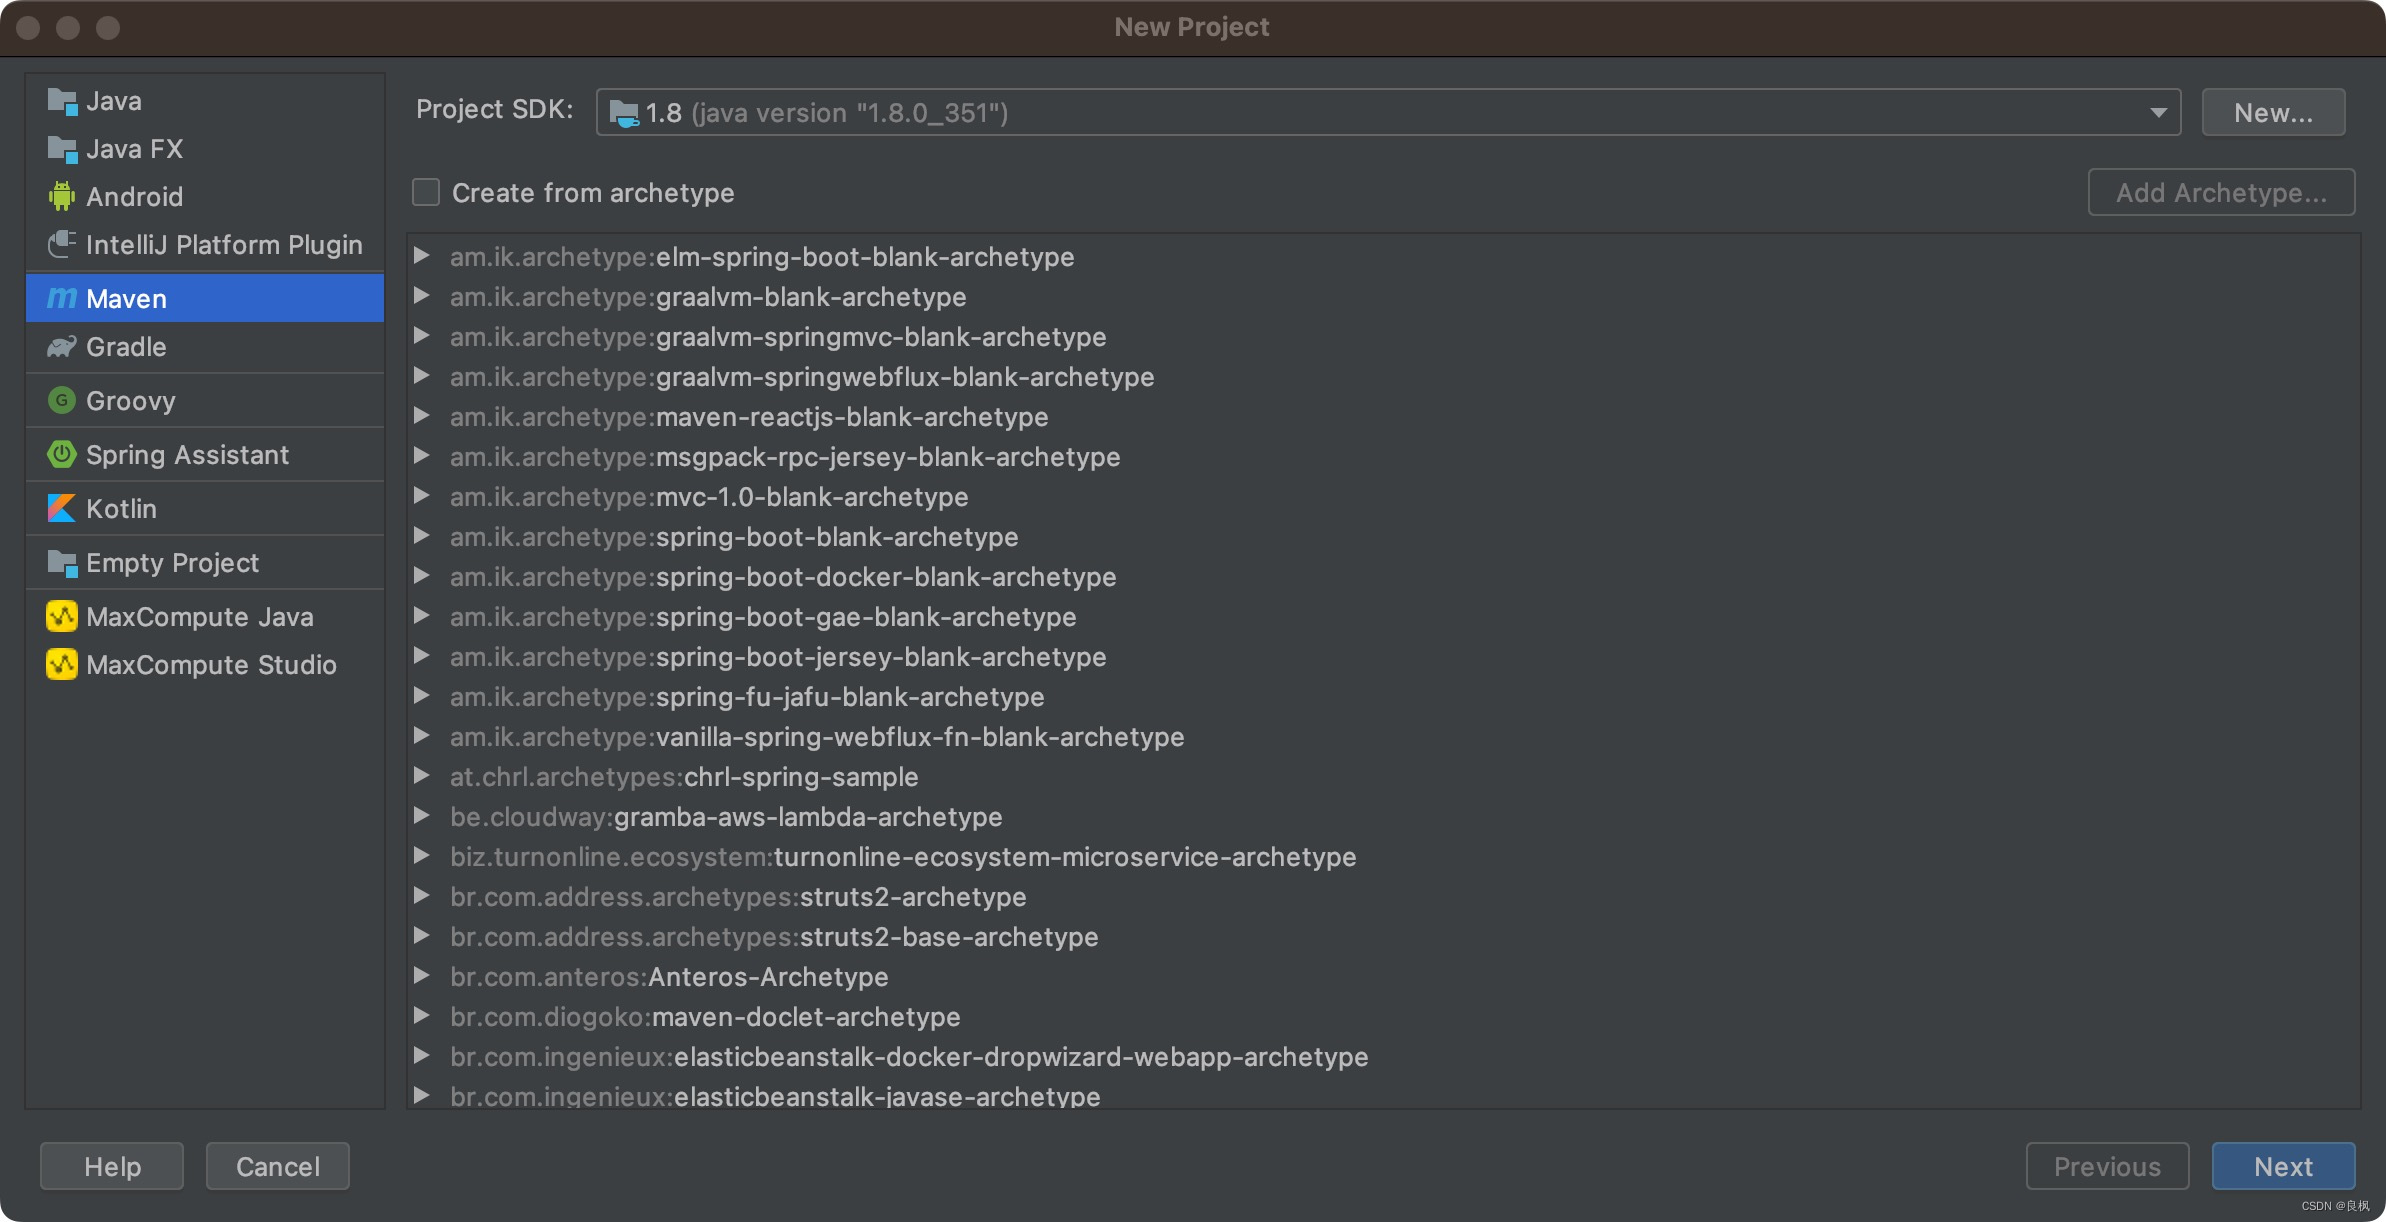Click the Java FX folder icon
This screenshot has width=2386, height=1222.
coord(62,149)
